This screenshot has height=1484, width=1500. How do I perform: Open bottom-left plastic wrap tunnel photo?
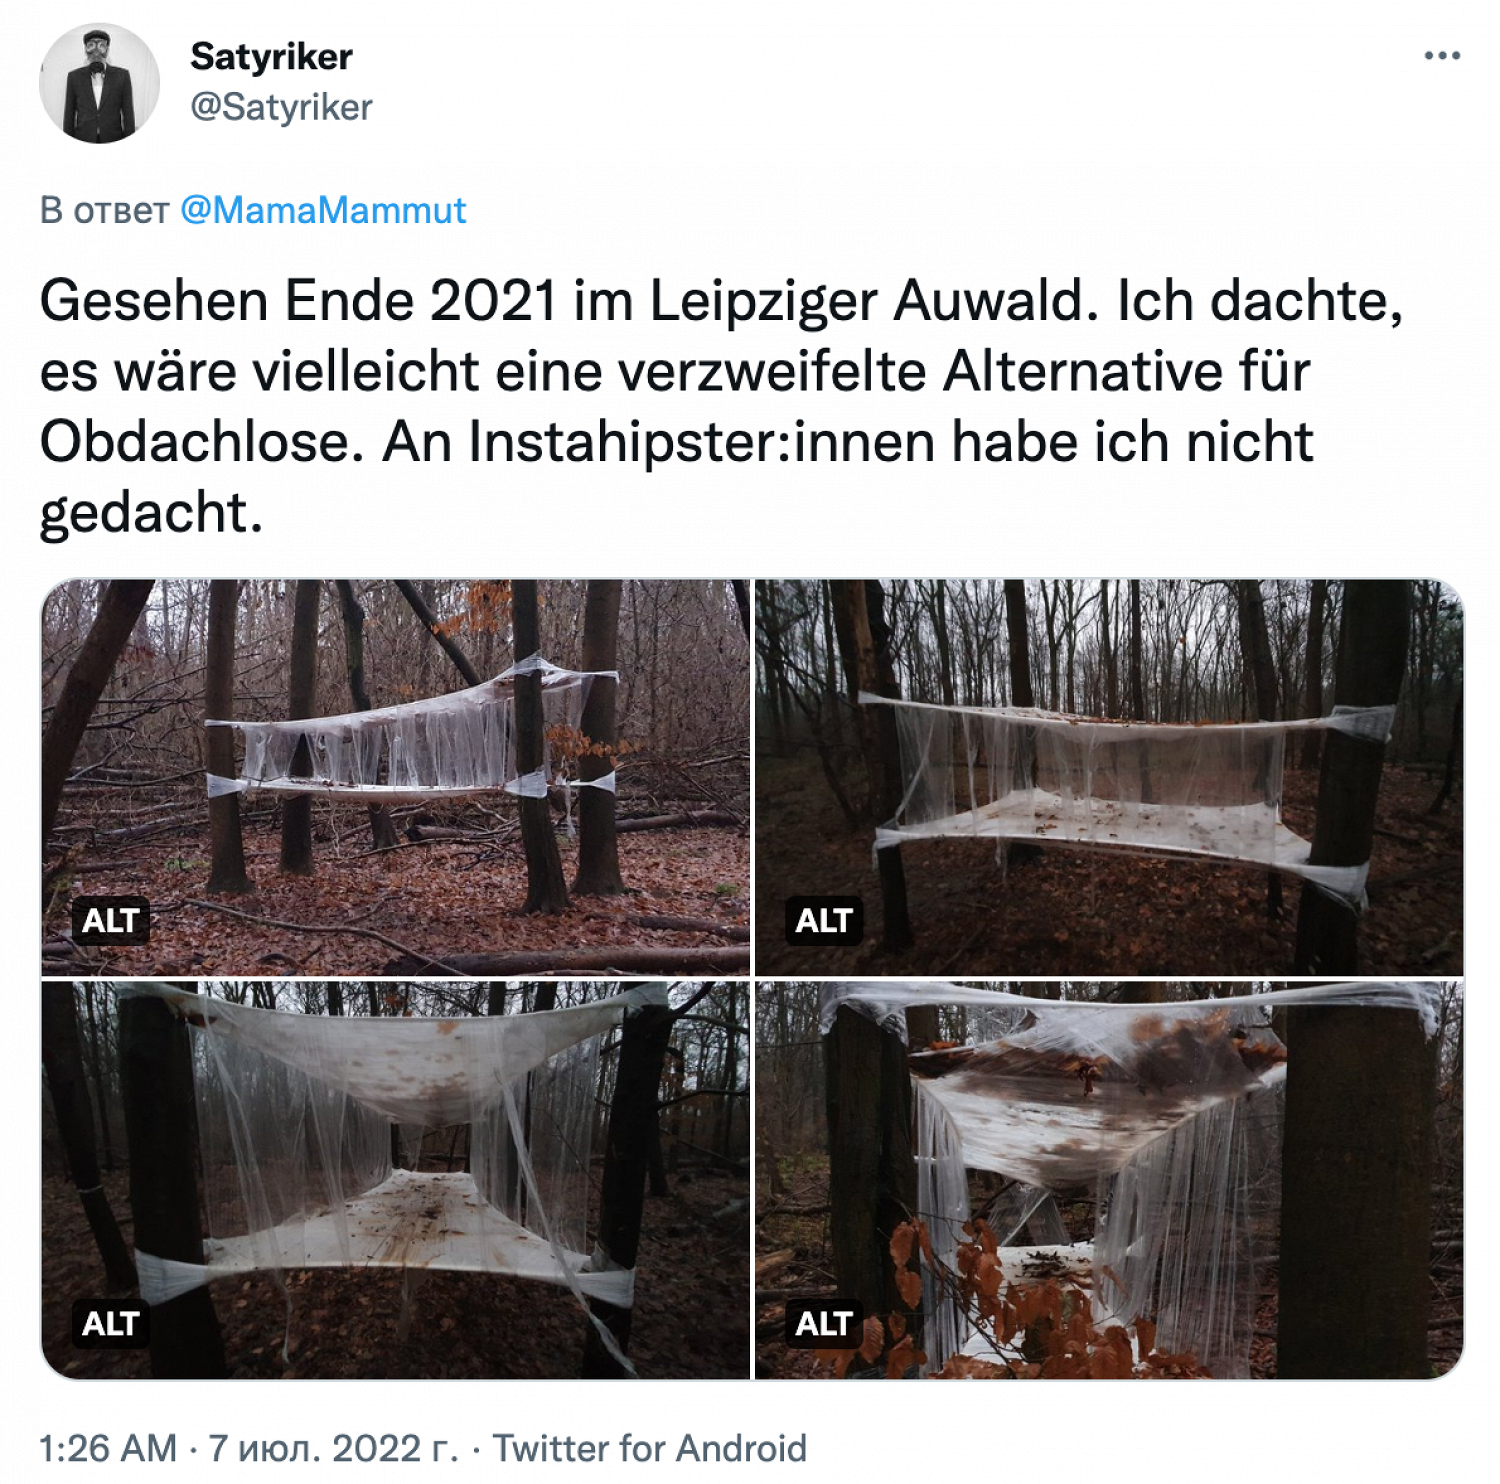395,1180
